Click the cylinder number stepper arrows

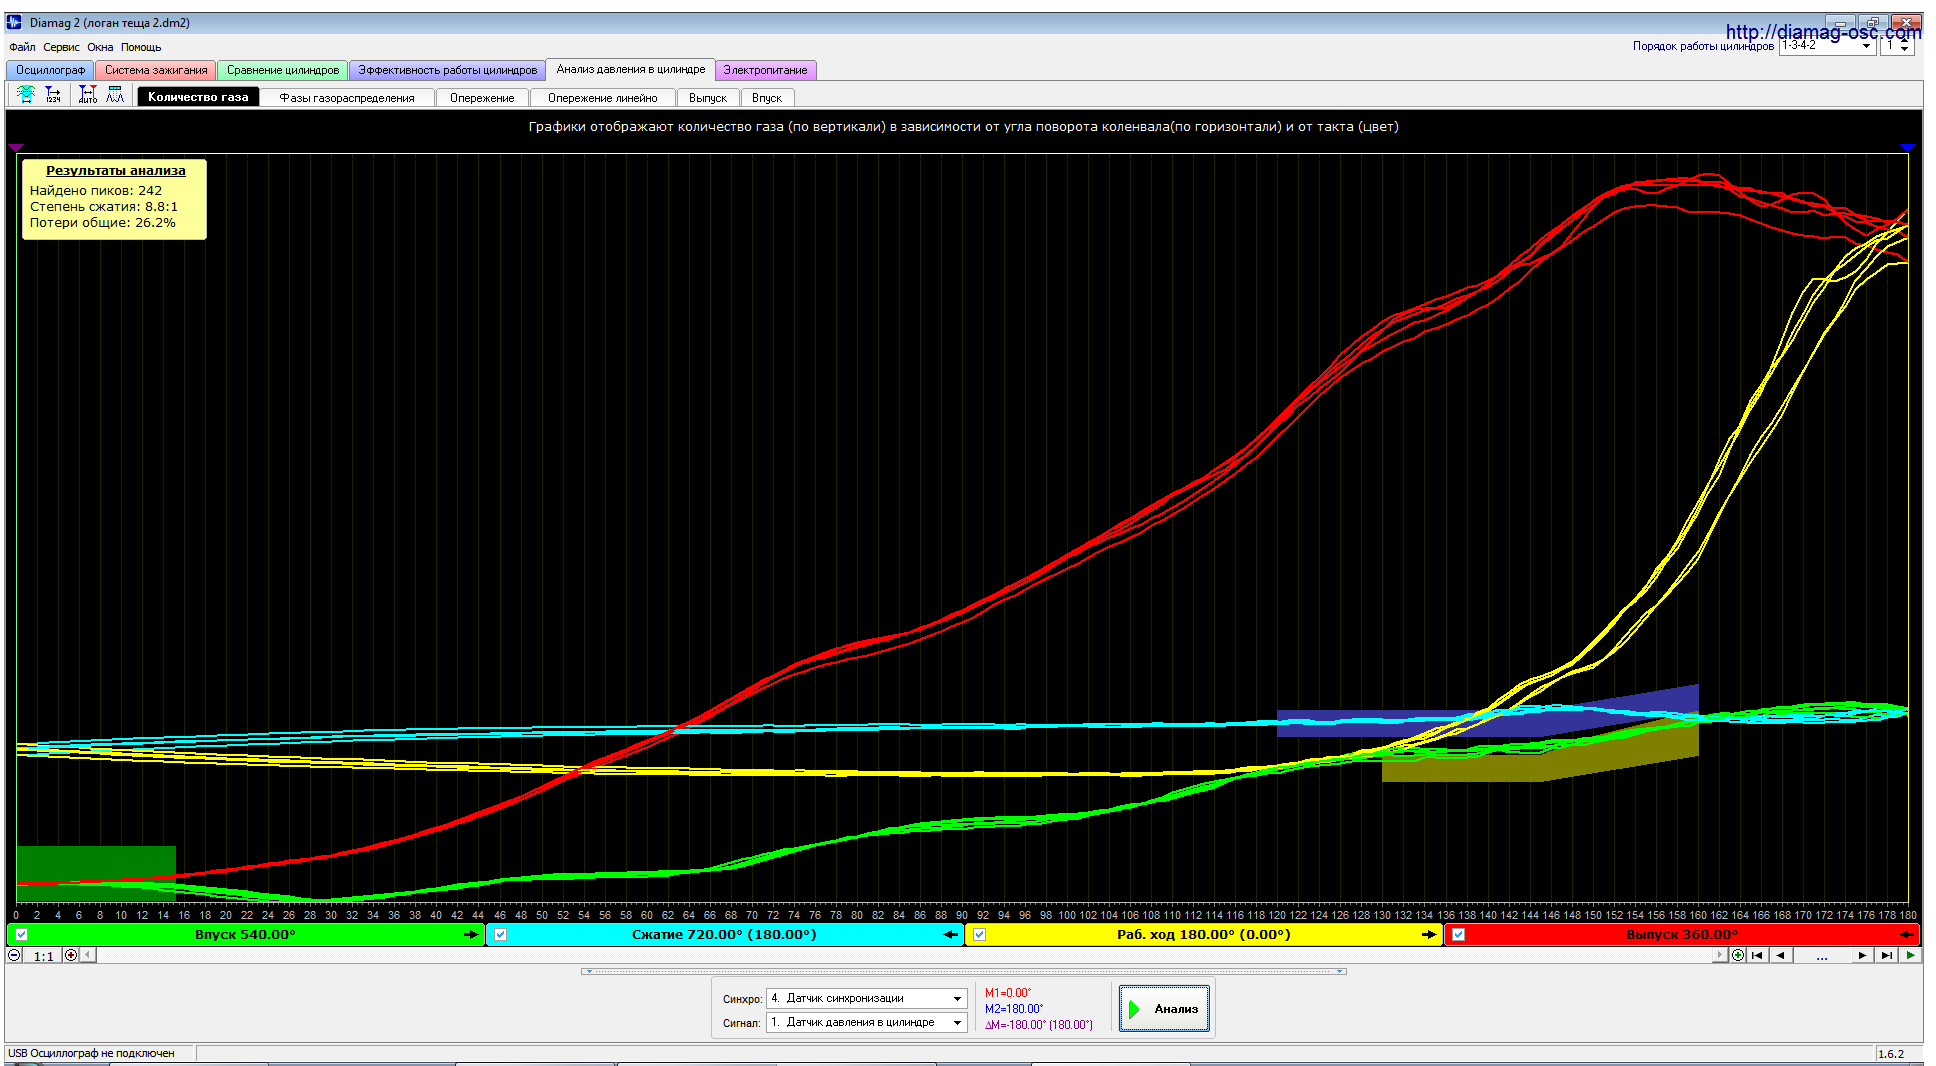tap(1904, 46)
